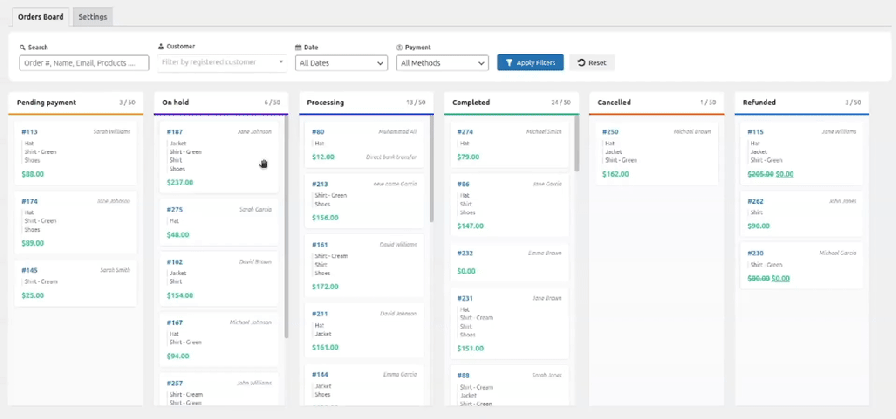The height and width of the screenshot is (419, 896).
Task: Click the On hold column scrollbar
Action: coord(286,226)
